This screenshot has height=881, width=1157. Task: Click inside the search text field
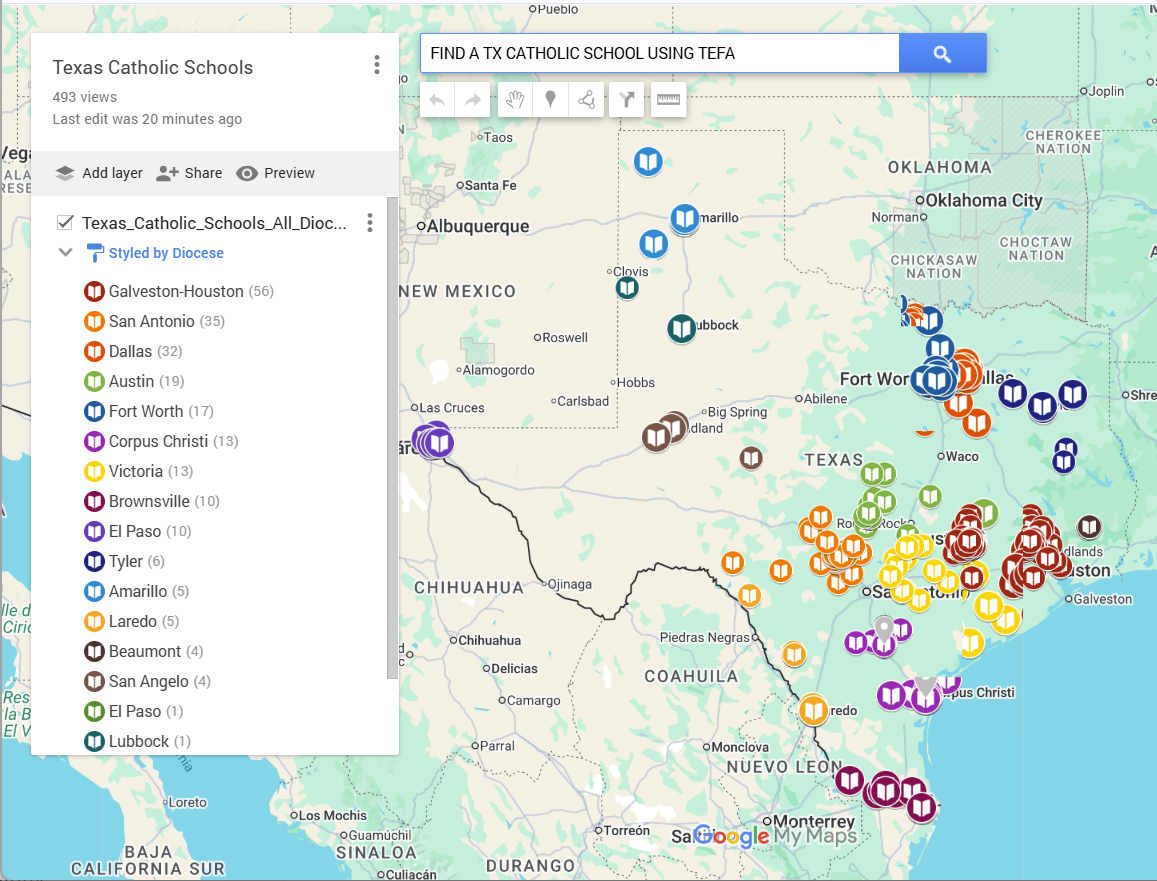(x=660, y=52)
